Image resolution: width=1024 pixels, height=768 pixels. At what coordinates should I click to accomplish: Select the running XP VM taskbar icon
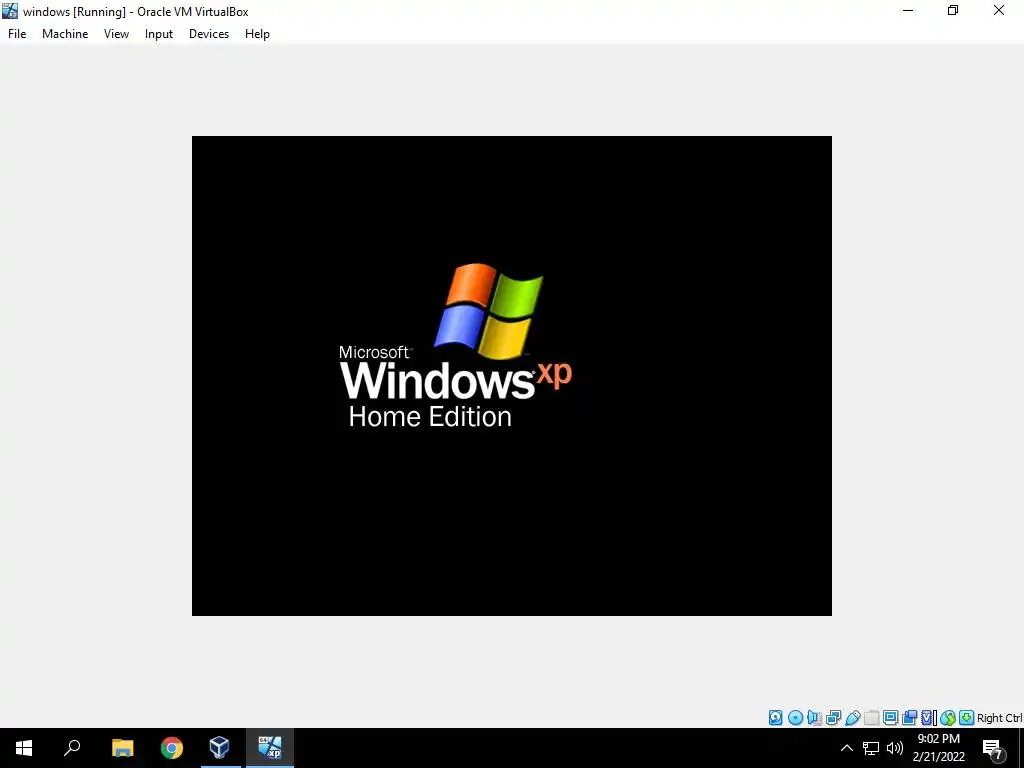(x=270, y=748)
